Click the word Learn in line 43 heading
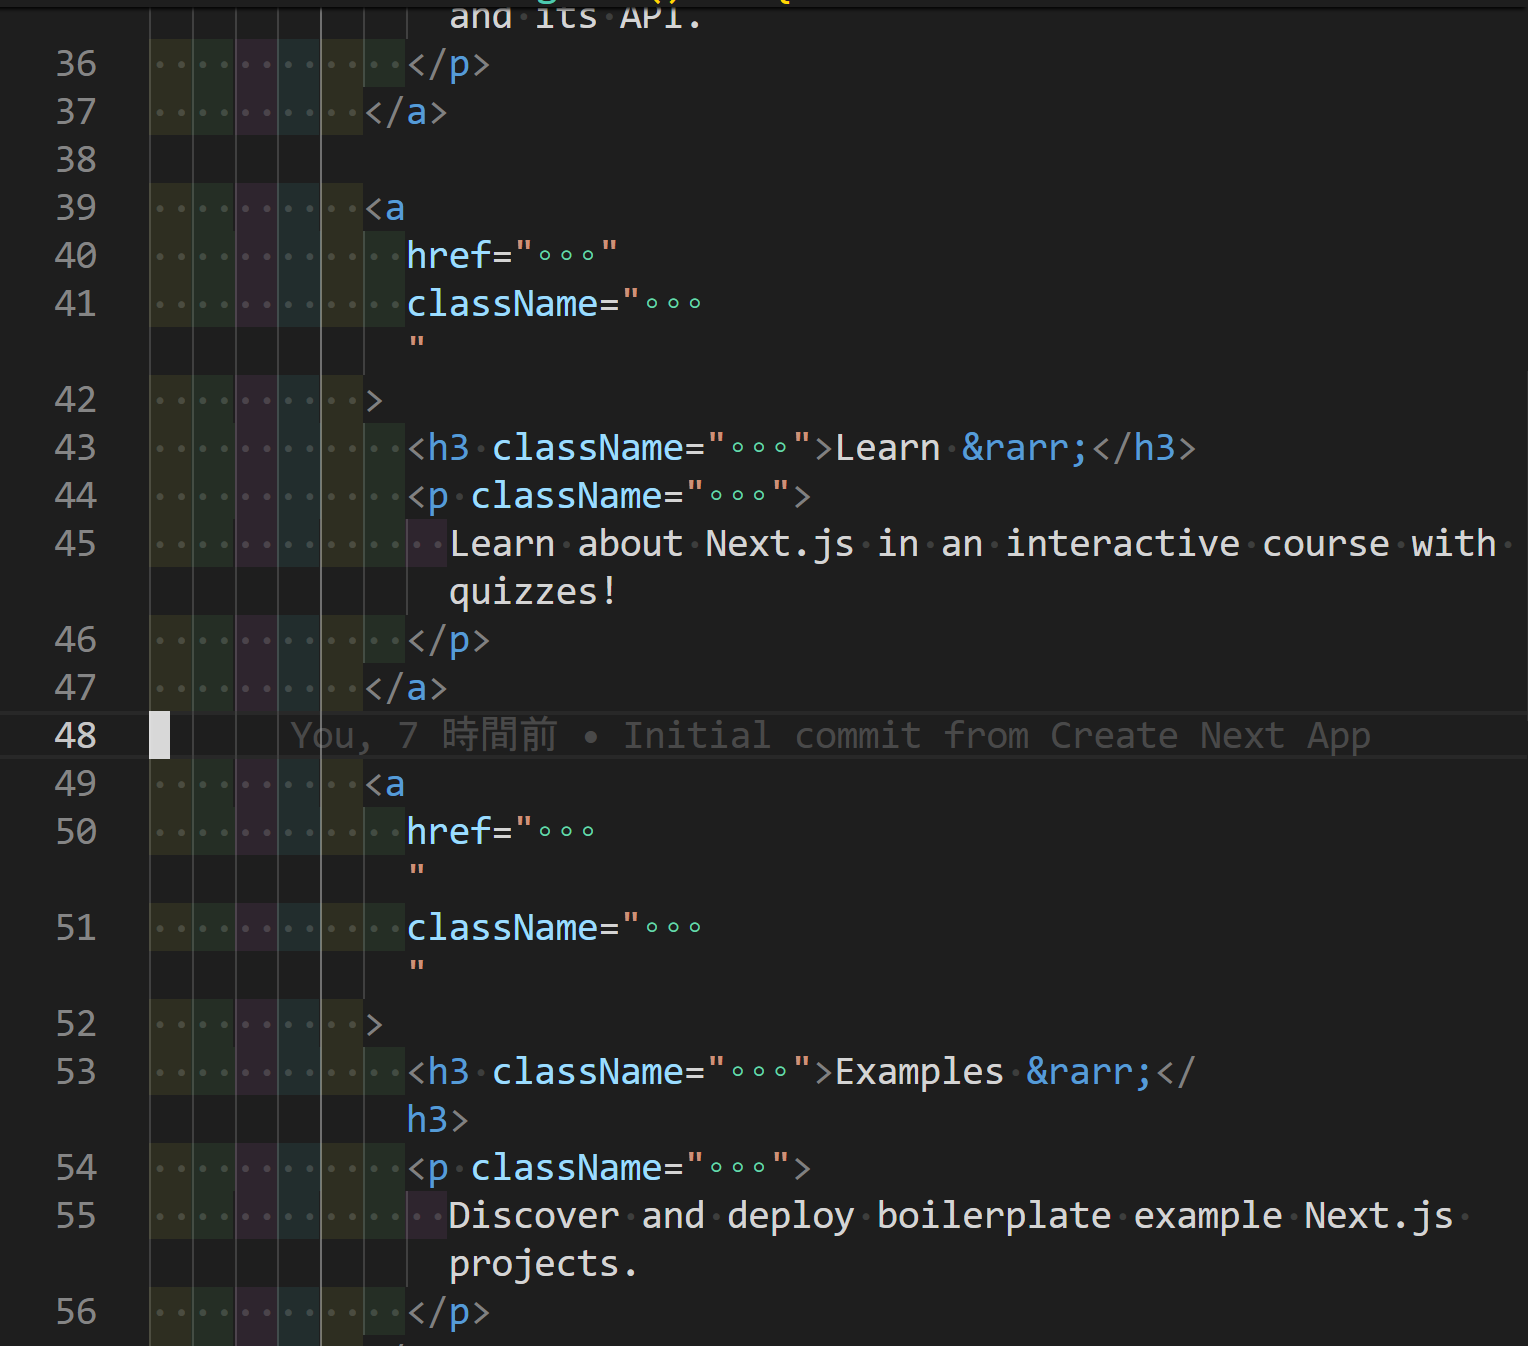The width and height of the screenshot is (1528, 1346). [x=887, y=448]
